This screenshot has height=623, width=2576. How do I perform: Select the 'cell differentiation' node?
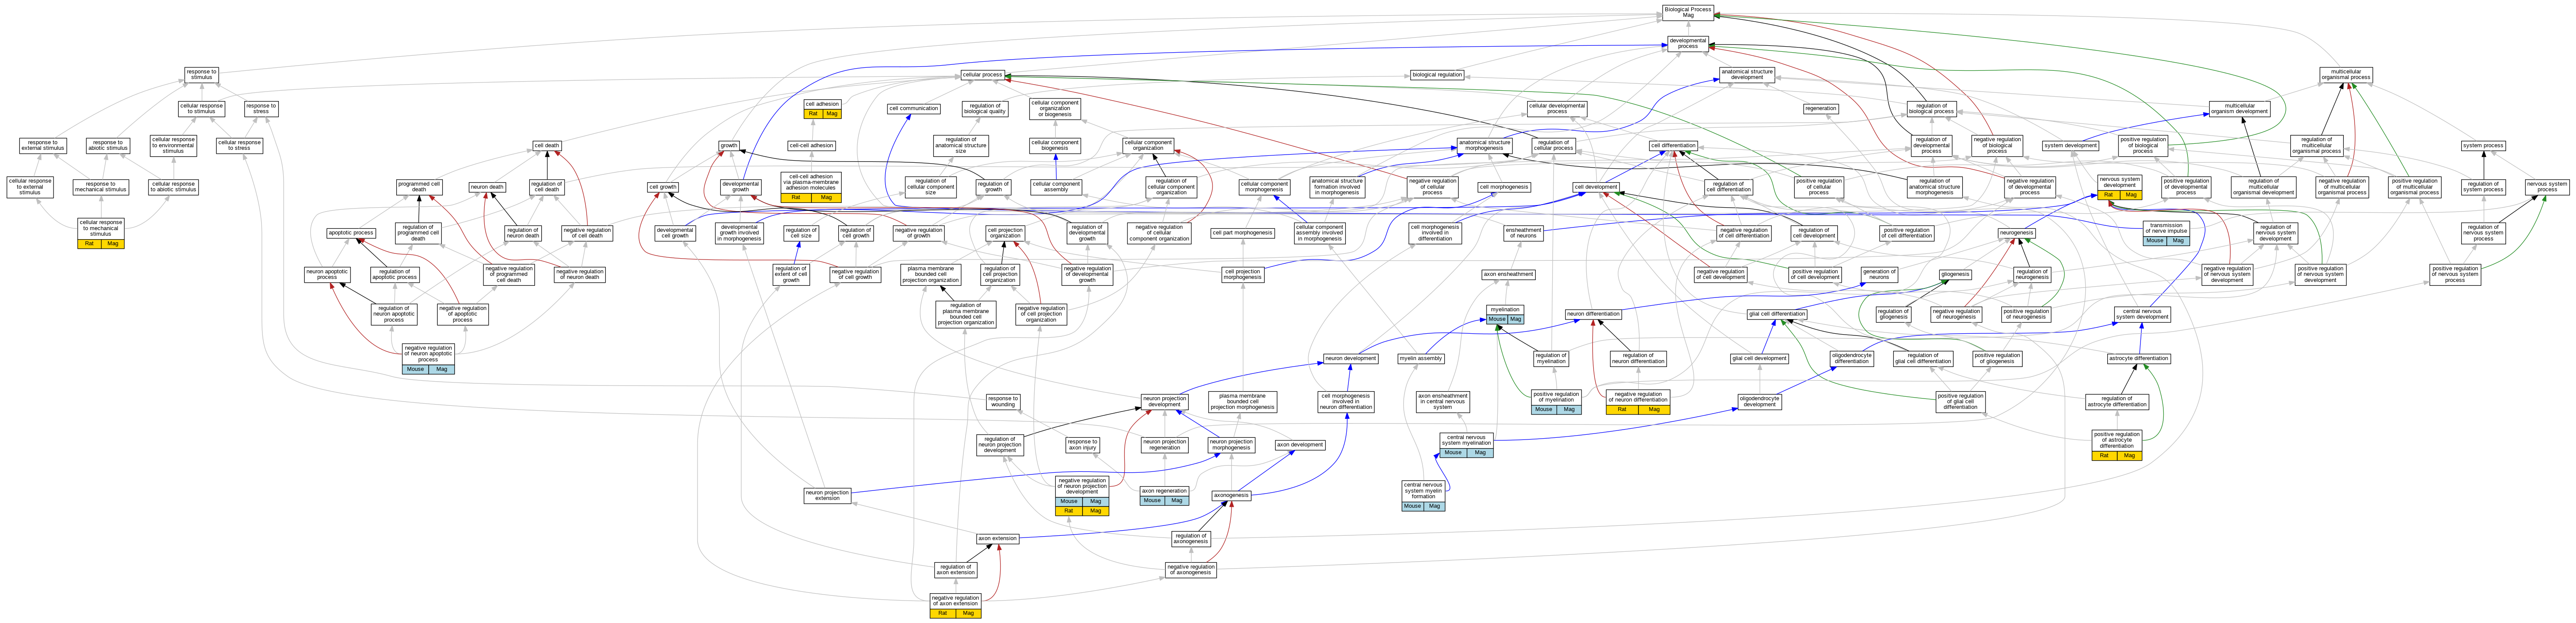coord(1673,146)
